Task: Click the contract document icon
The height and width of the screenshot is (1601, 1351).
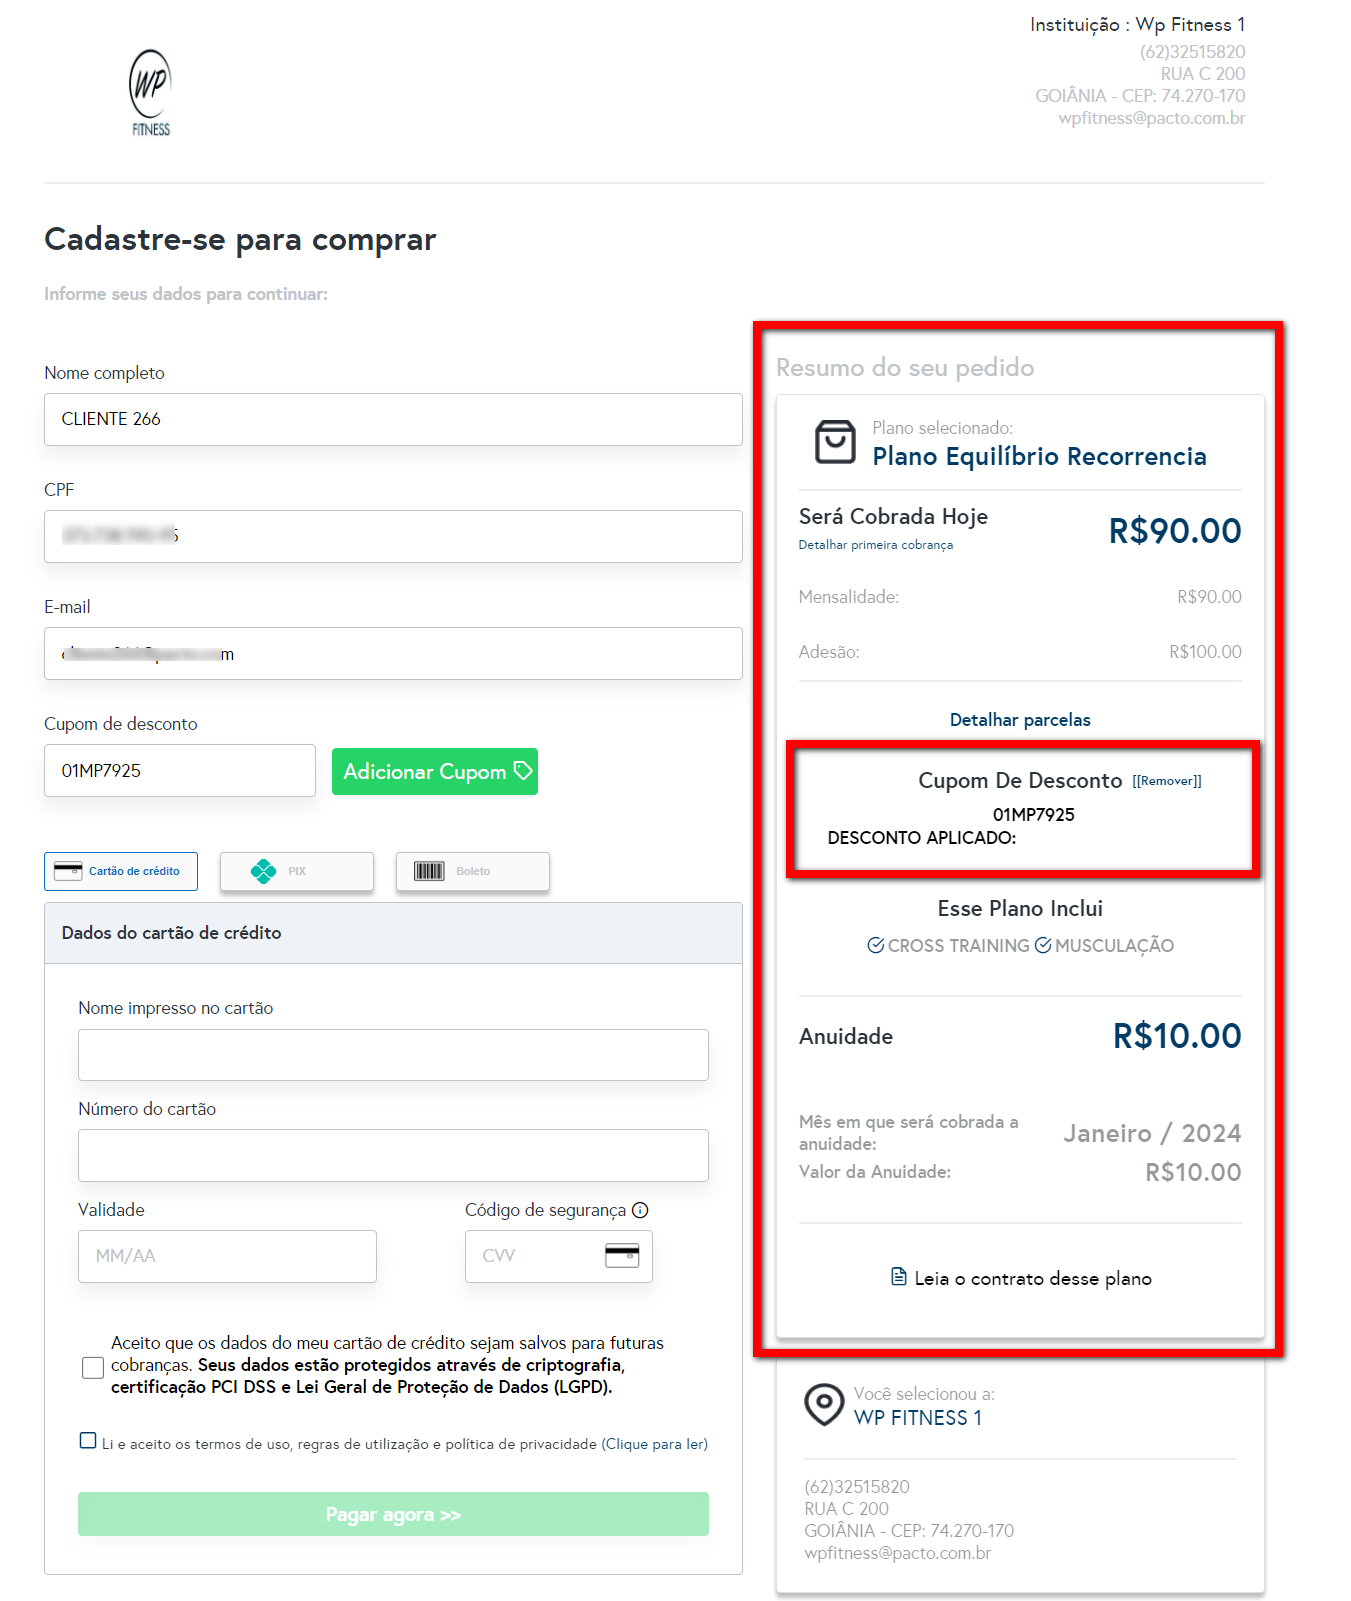Action: tap(899, 1277)
